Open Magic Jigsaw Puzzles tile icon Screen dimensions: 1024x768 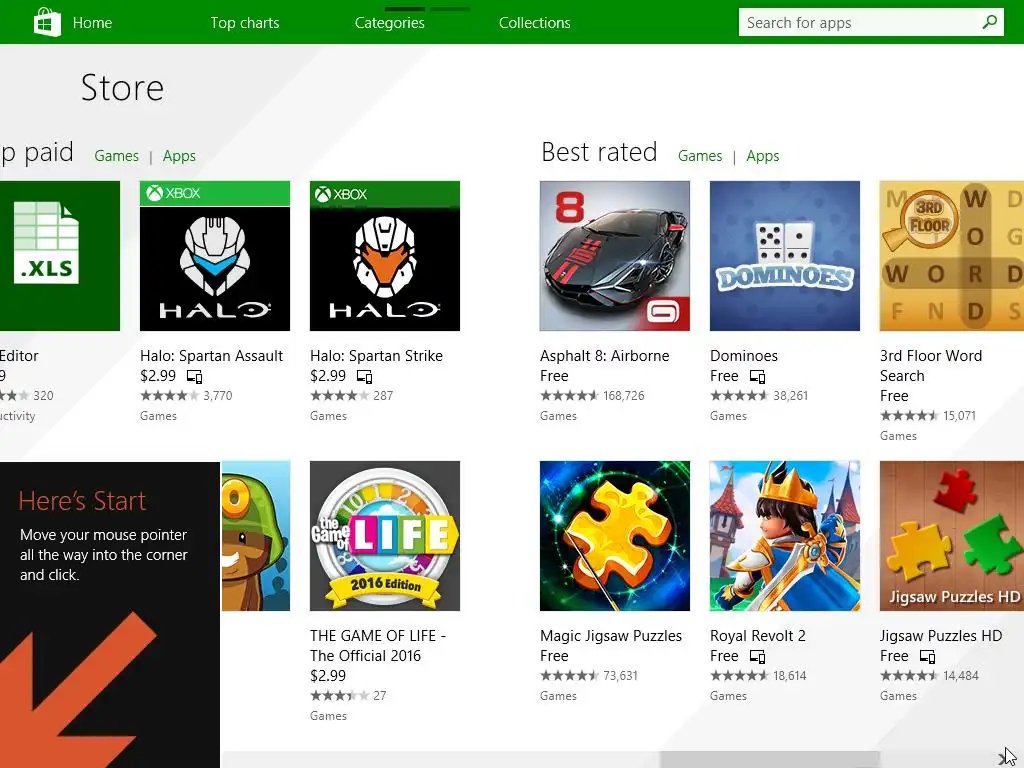(x=615, y=536)
